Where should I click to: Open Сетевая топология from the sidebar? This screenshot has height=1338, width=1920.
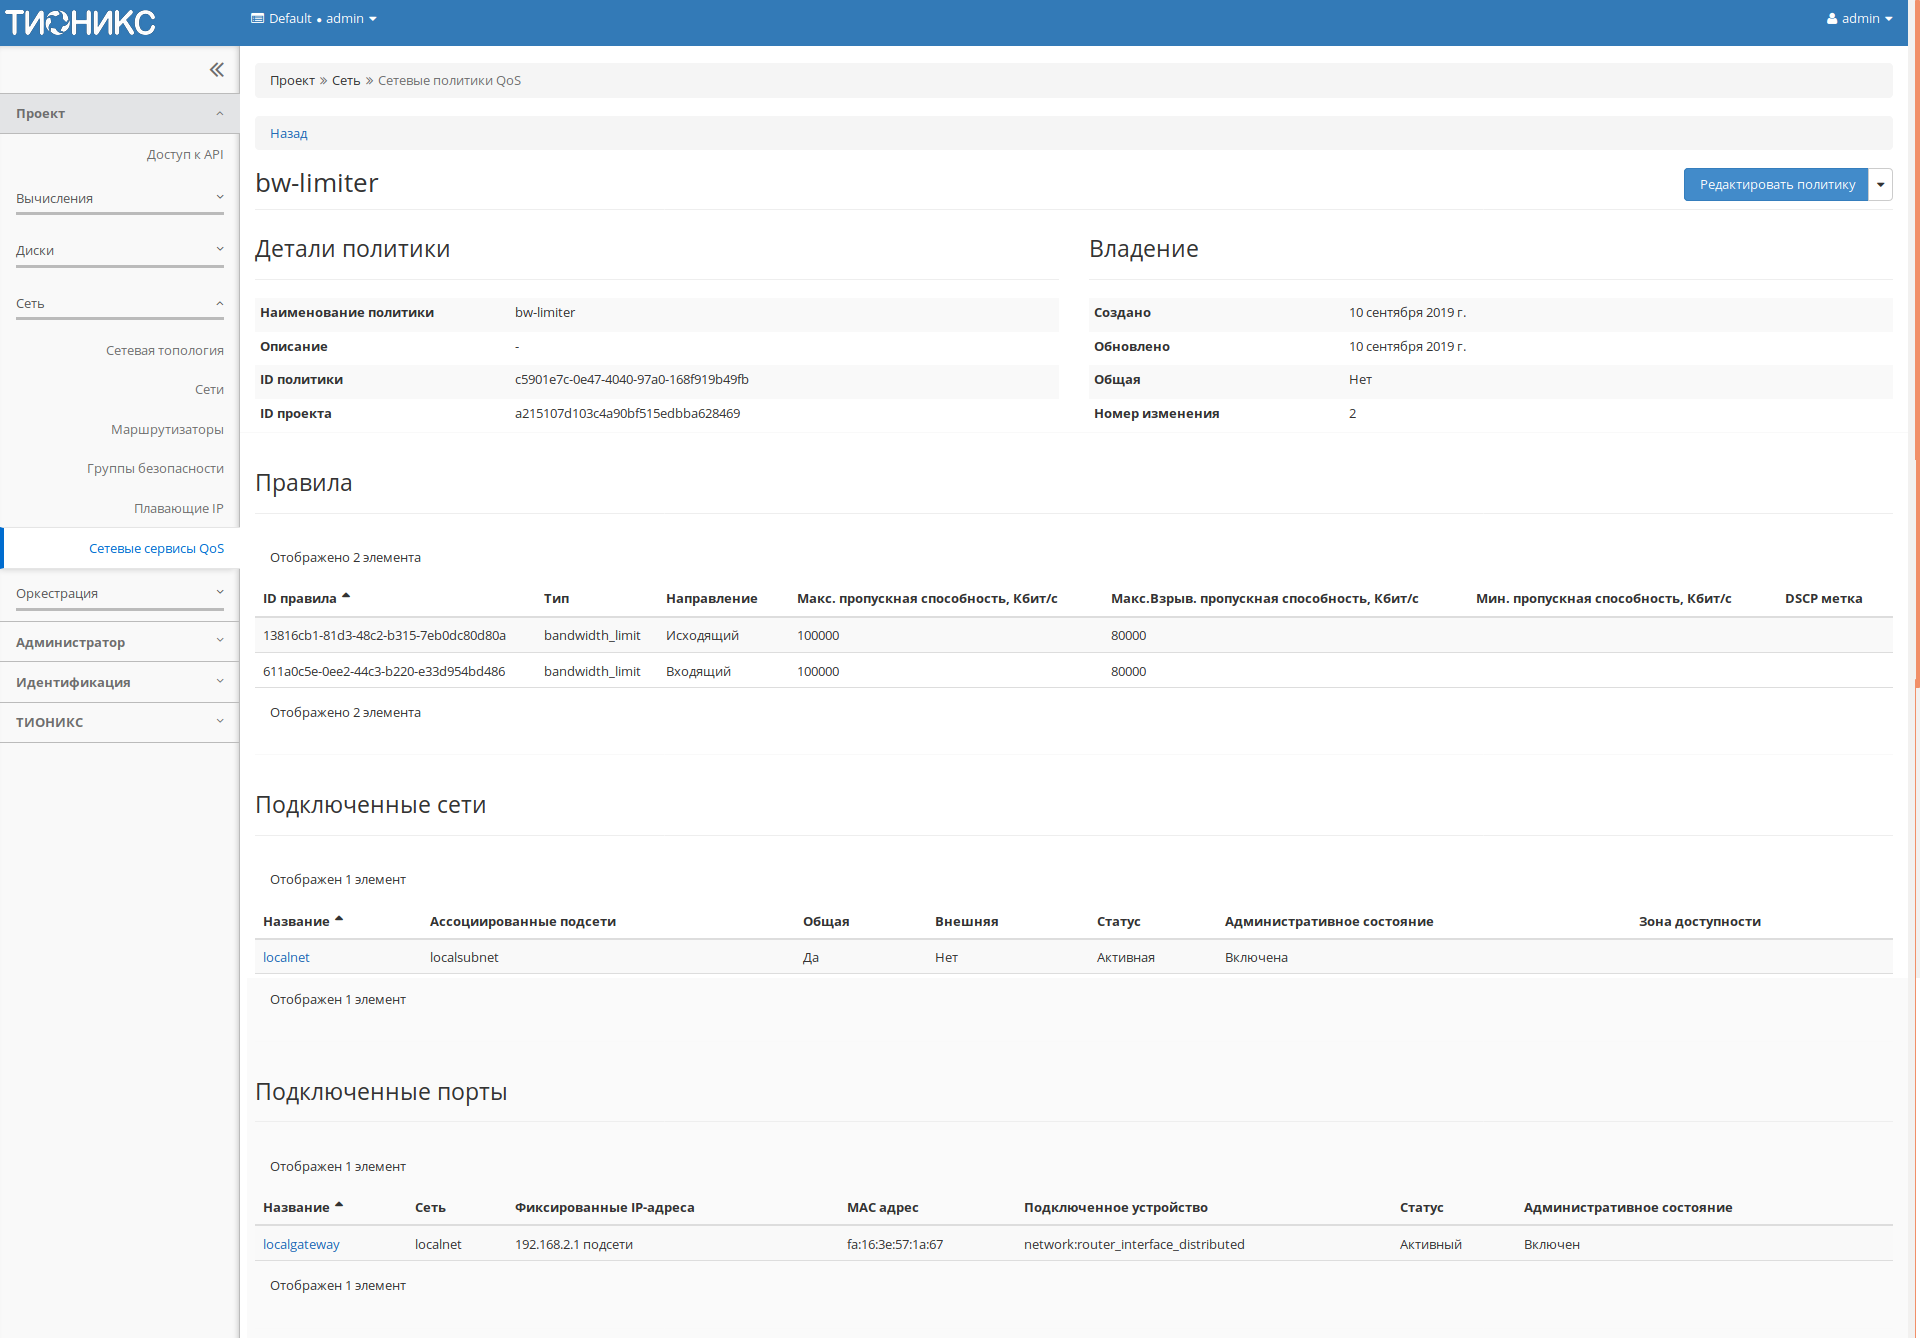[x=165, y=350]
